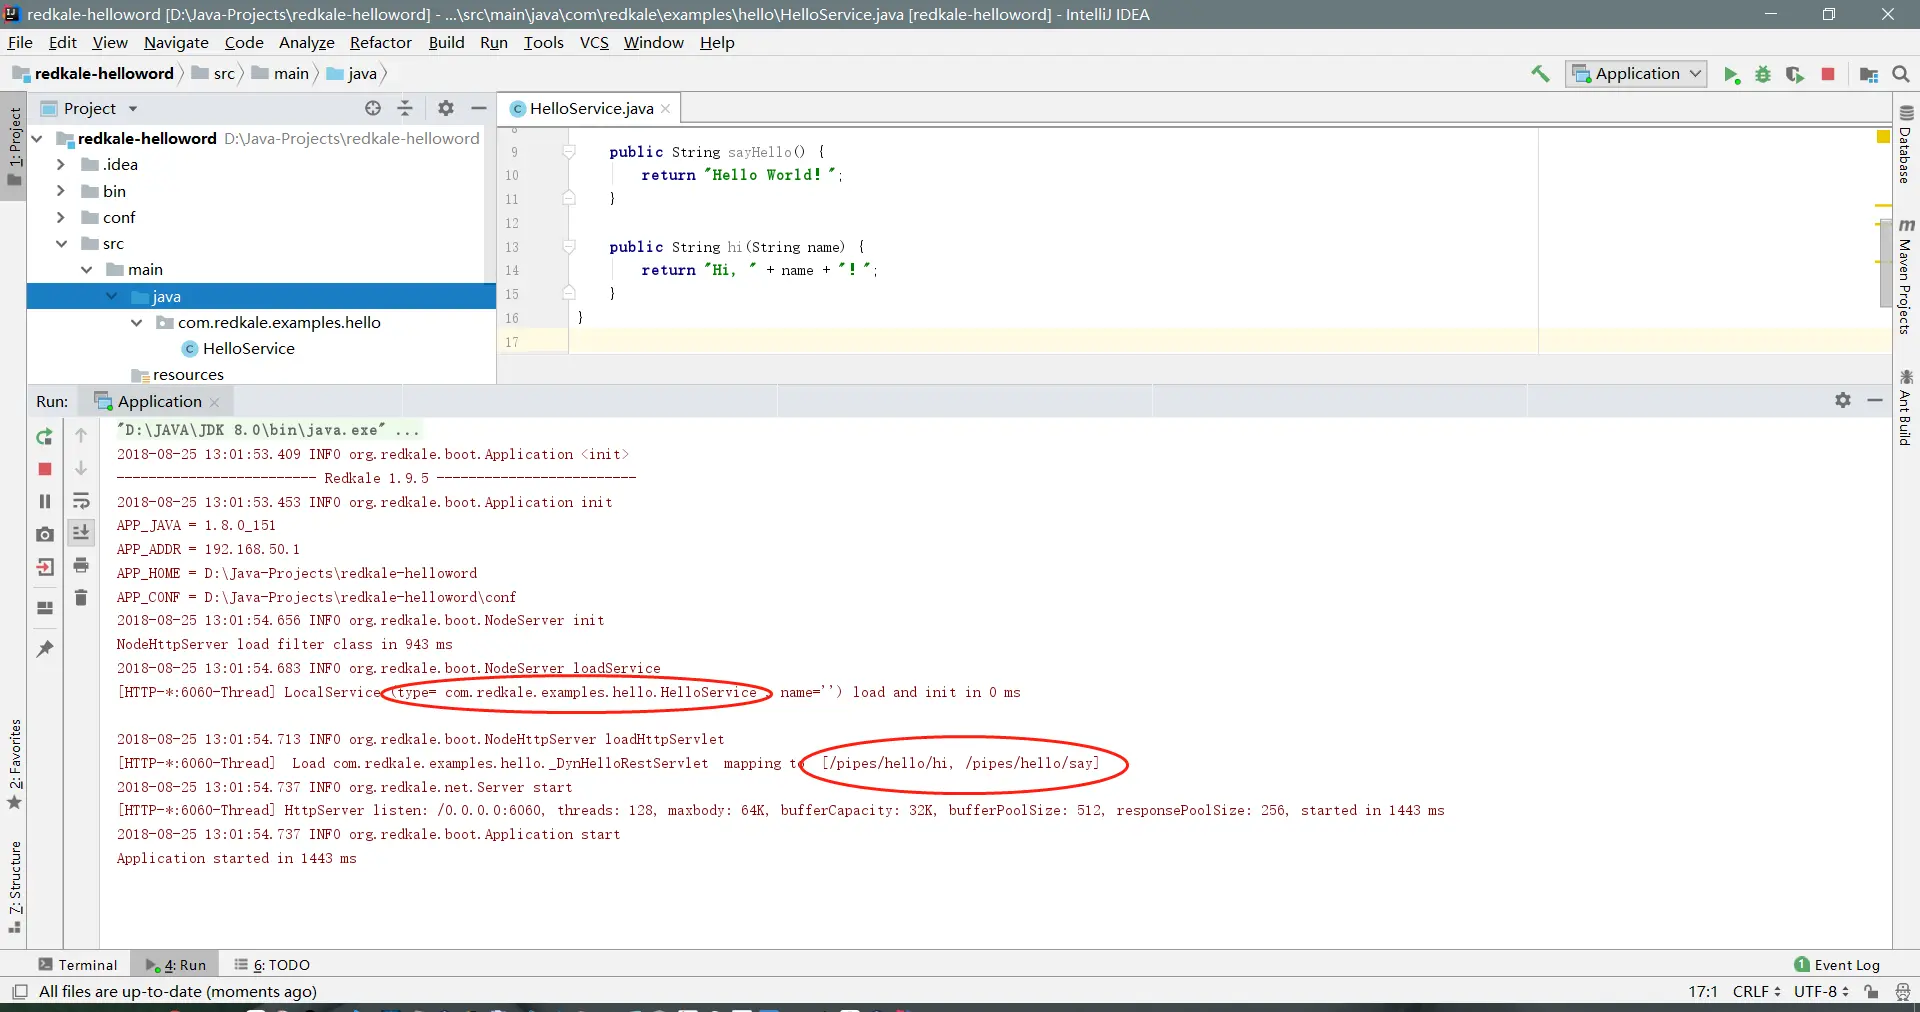The image size is (1920, 1012).
Task: Toggle soft-wrap in the Run console
Action: 81,501
